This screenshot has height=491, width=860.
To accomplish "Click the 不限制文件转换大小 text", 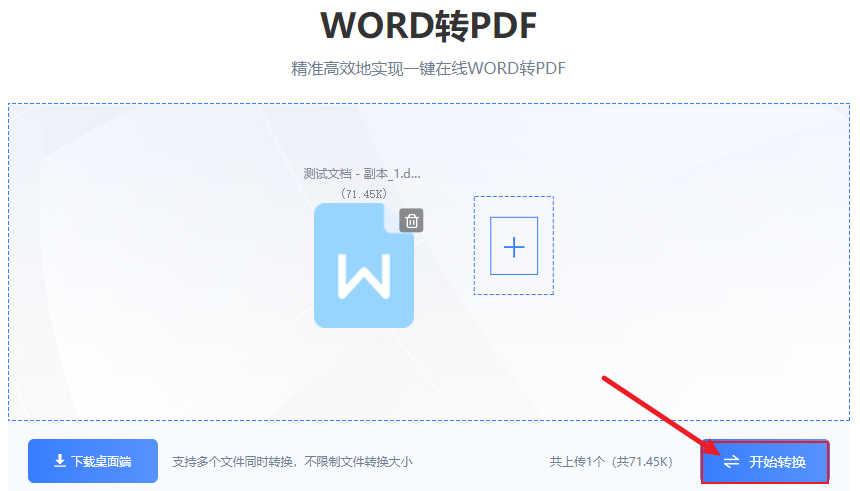I will [x=358, y=462].
